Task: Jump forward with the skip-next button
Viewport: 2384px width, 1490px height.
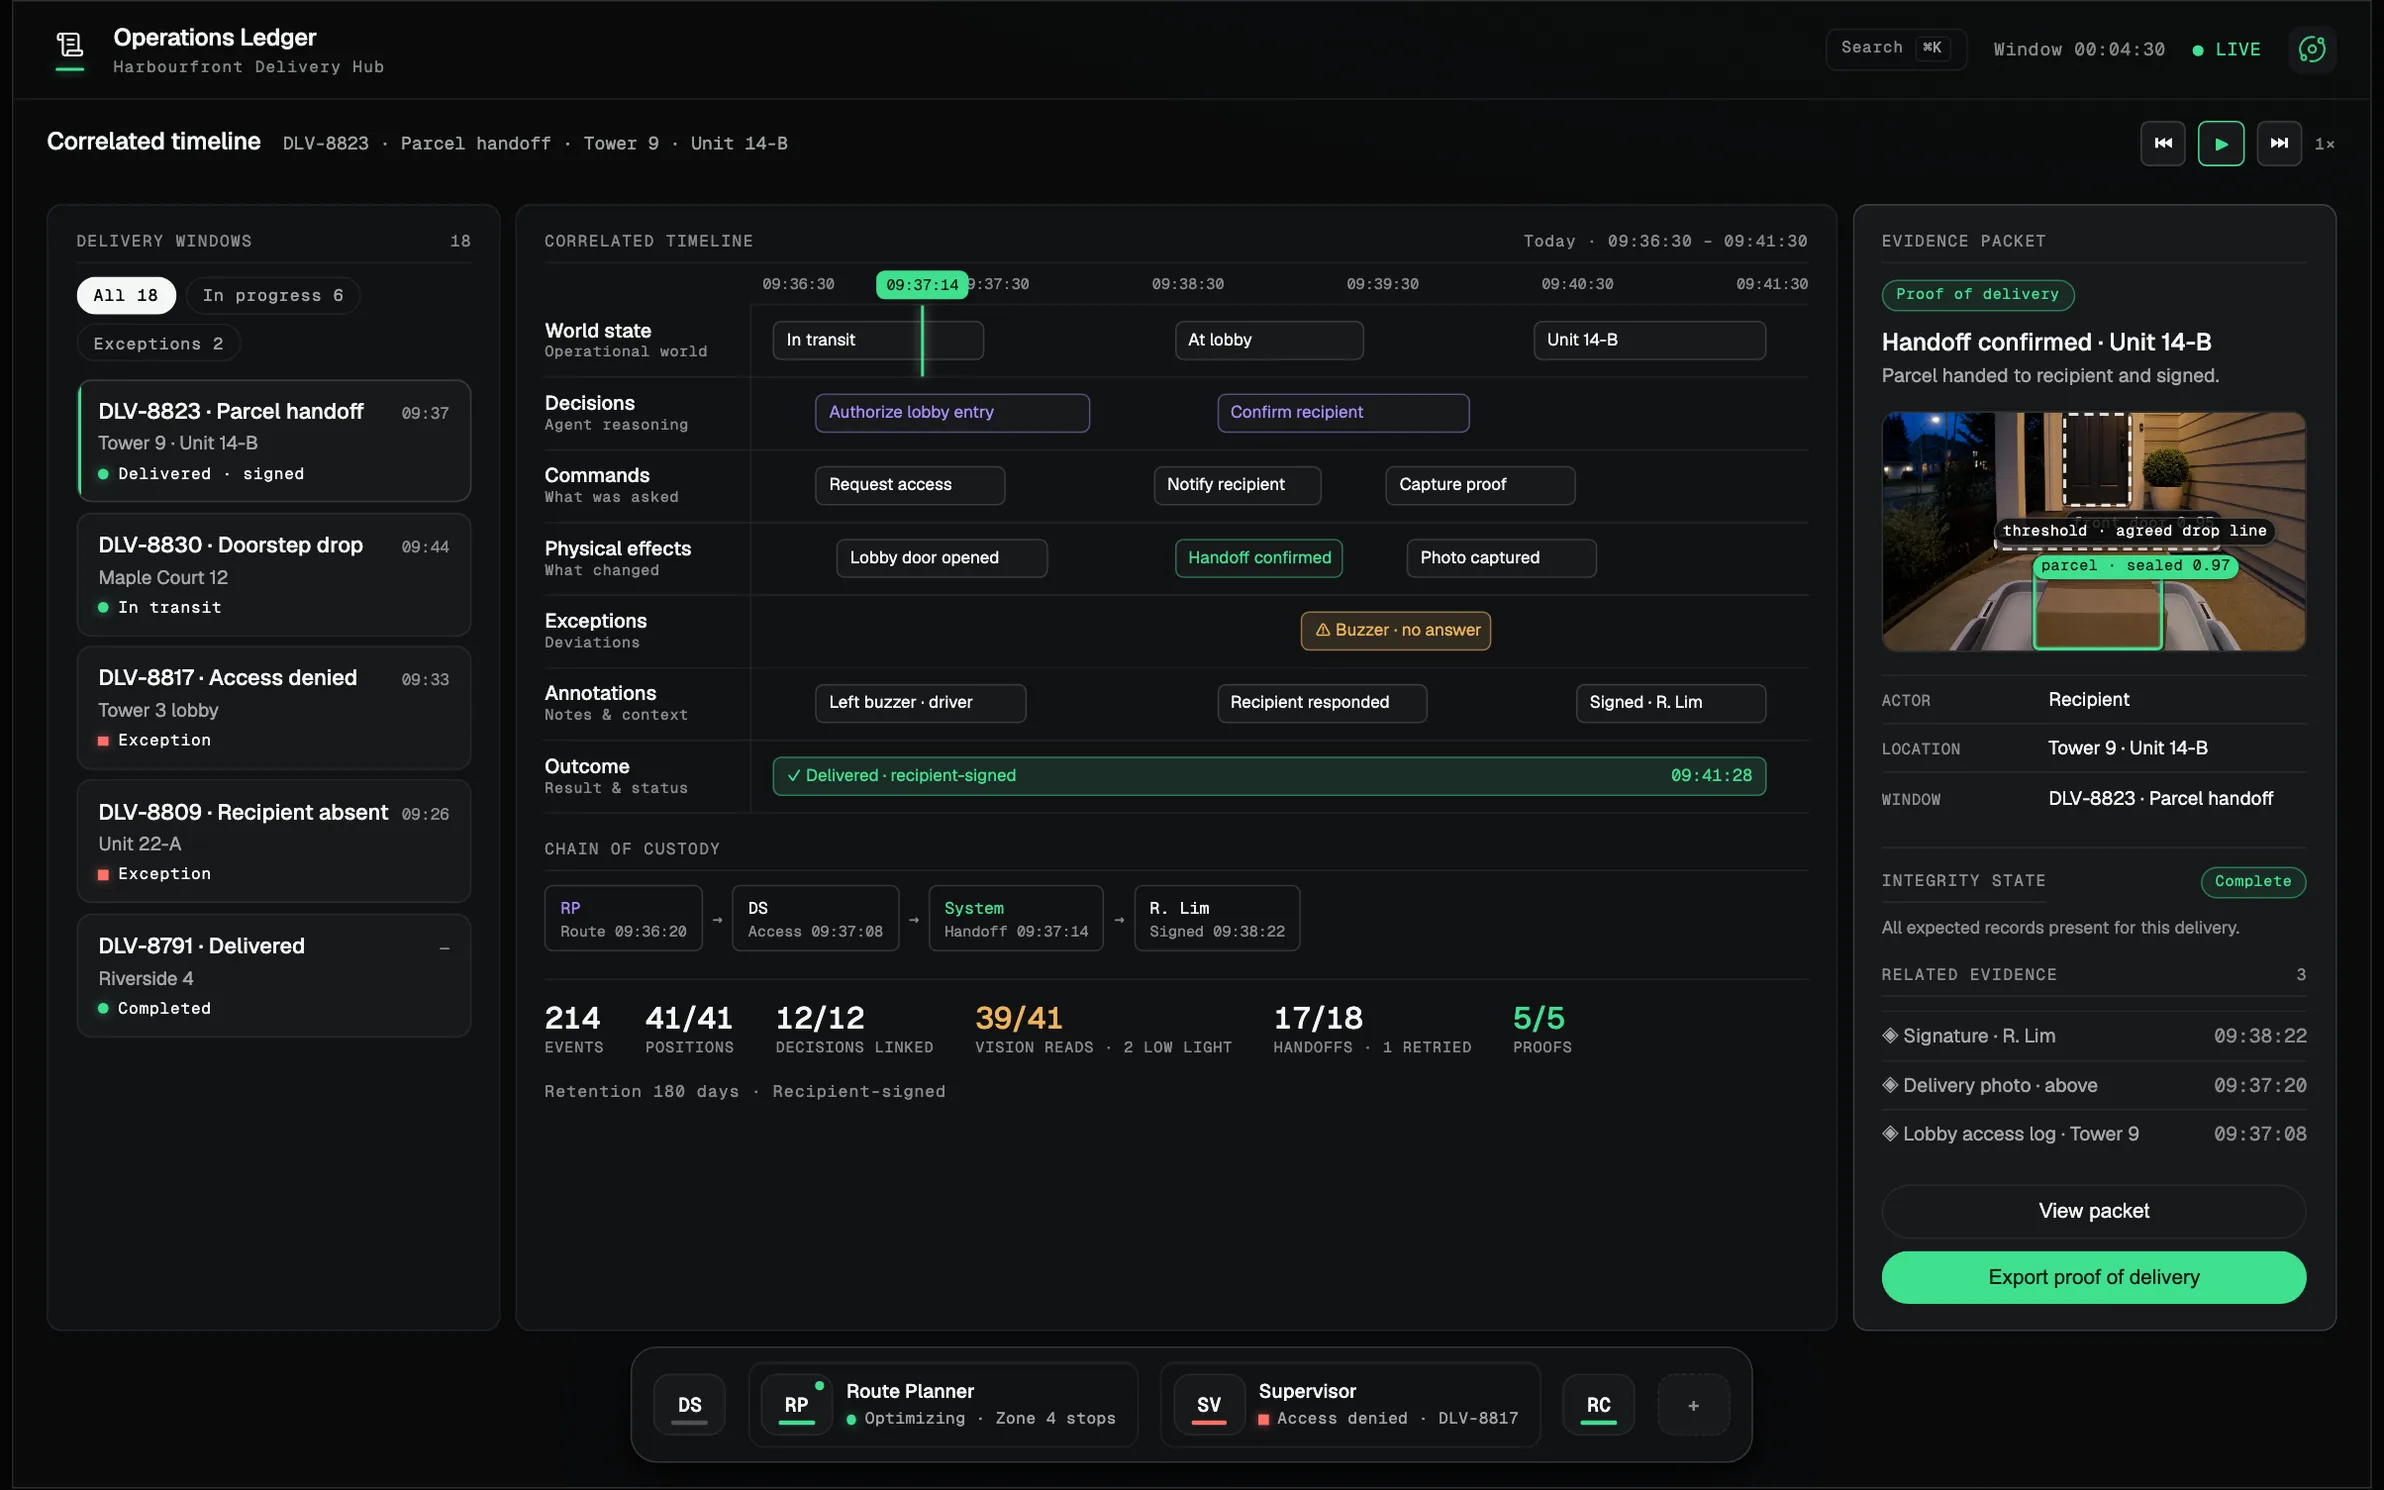Action: (2279, 143)
